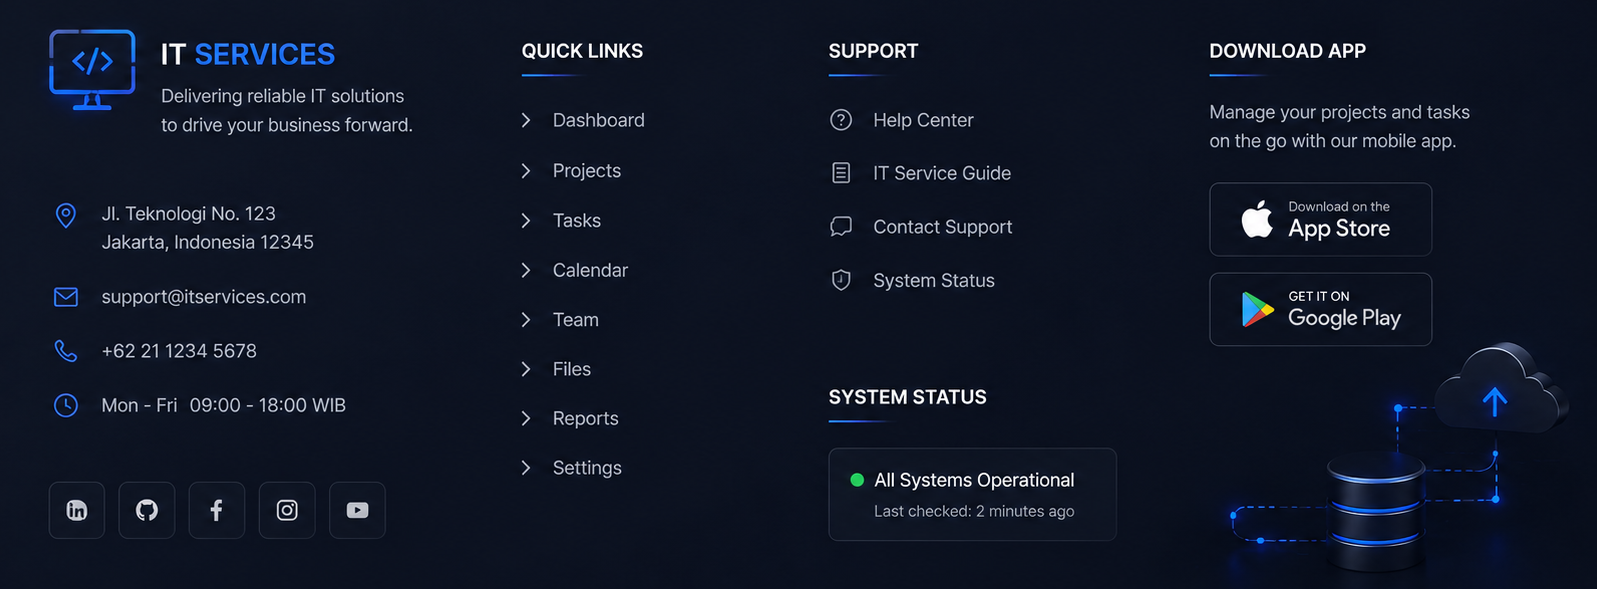Viewport: 1597px width, 589px height.
Task: Click the DOWNLOAD APP heading
Action: coord(1287,51)
